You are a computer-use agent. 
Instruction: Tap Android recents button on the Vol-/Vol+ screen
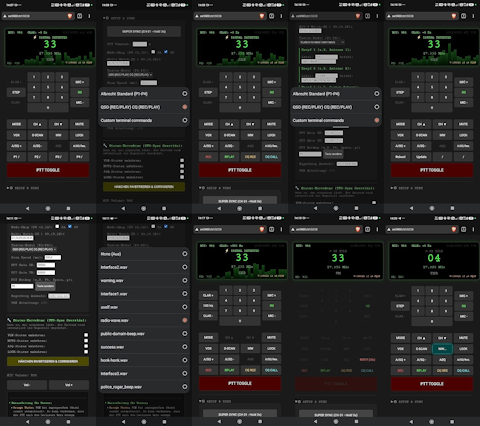tap(68, 421)
